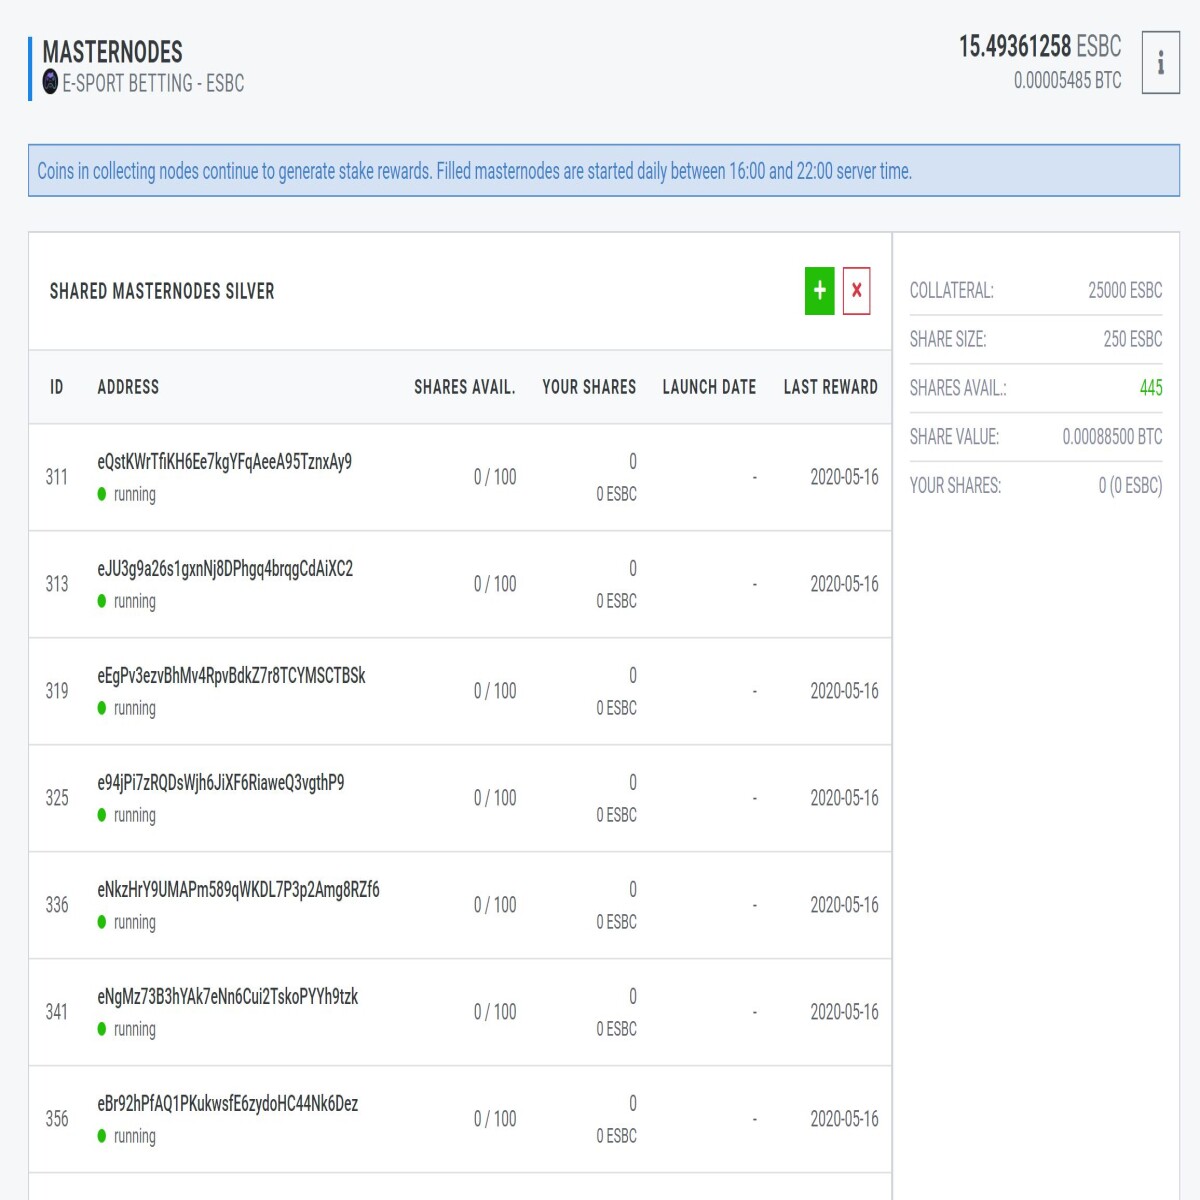Click green running status dot for node 336

pos(102,922)
